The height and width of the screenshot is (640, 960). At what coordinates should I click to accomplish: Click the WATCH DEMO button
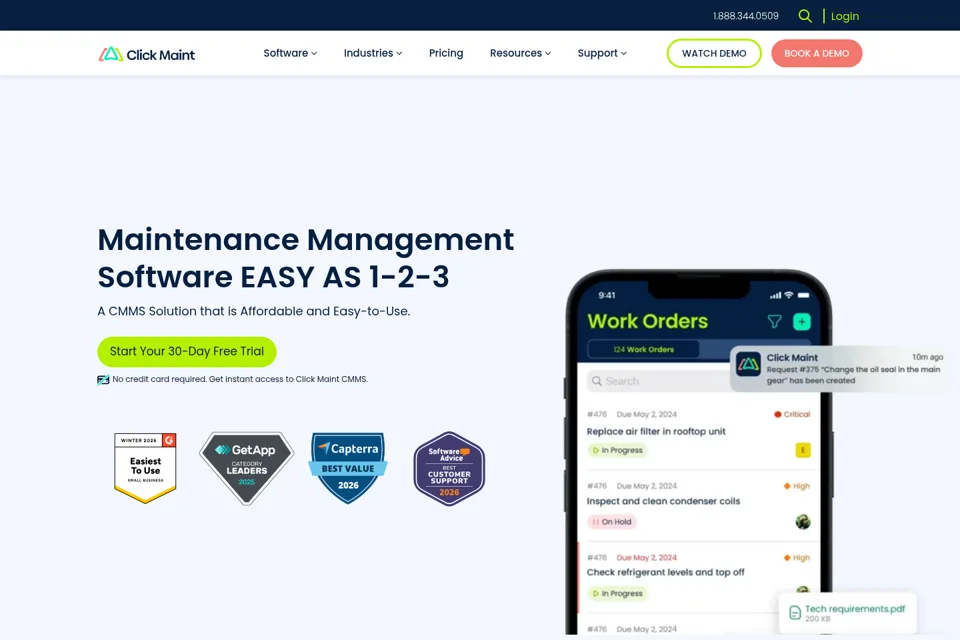point(714,53)
